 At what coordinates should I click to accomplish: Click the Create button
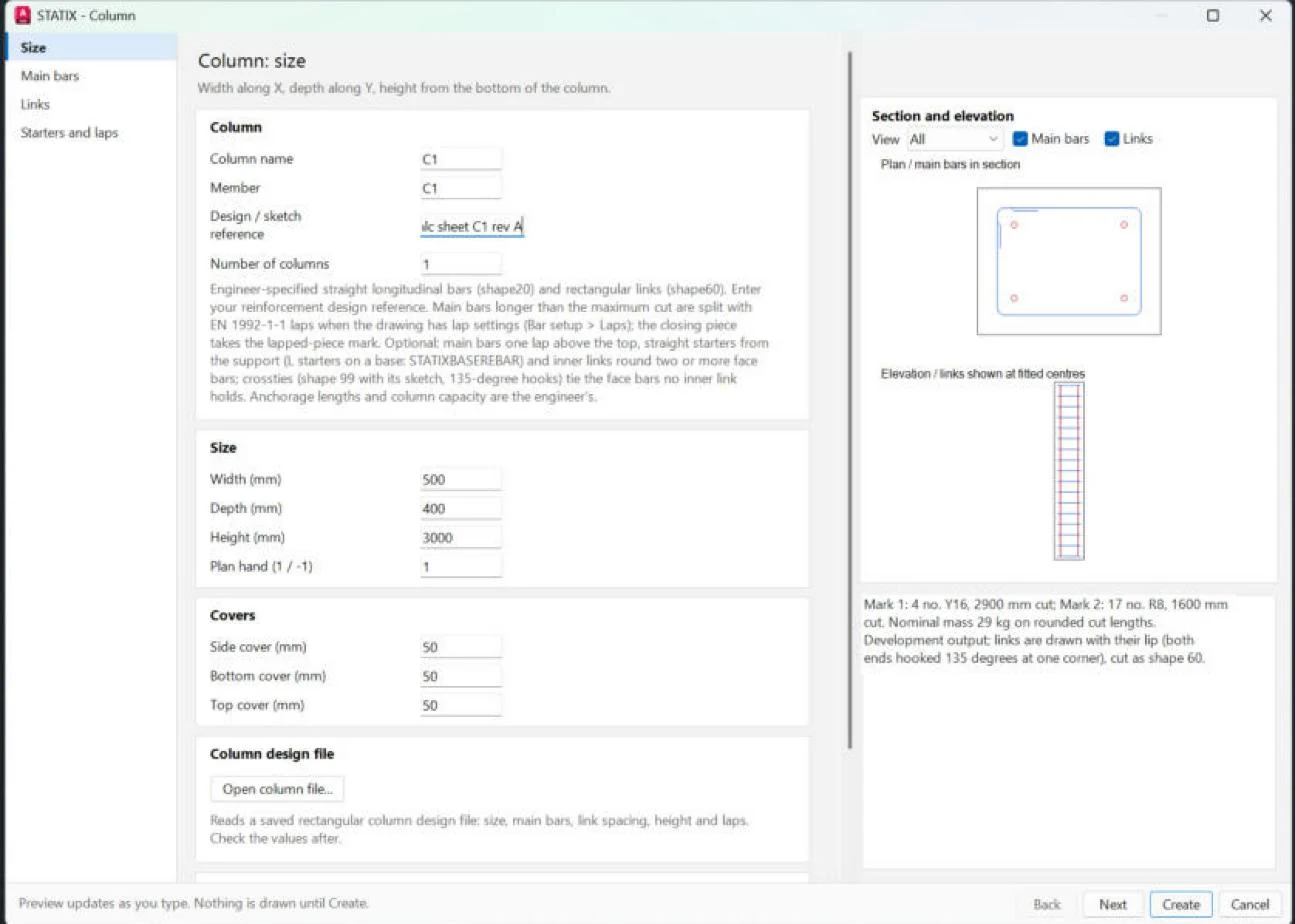(x=1181, y=904)
